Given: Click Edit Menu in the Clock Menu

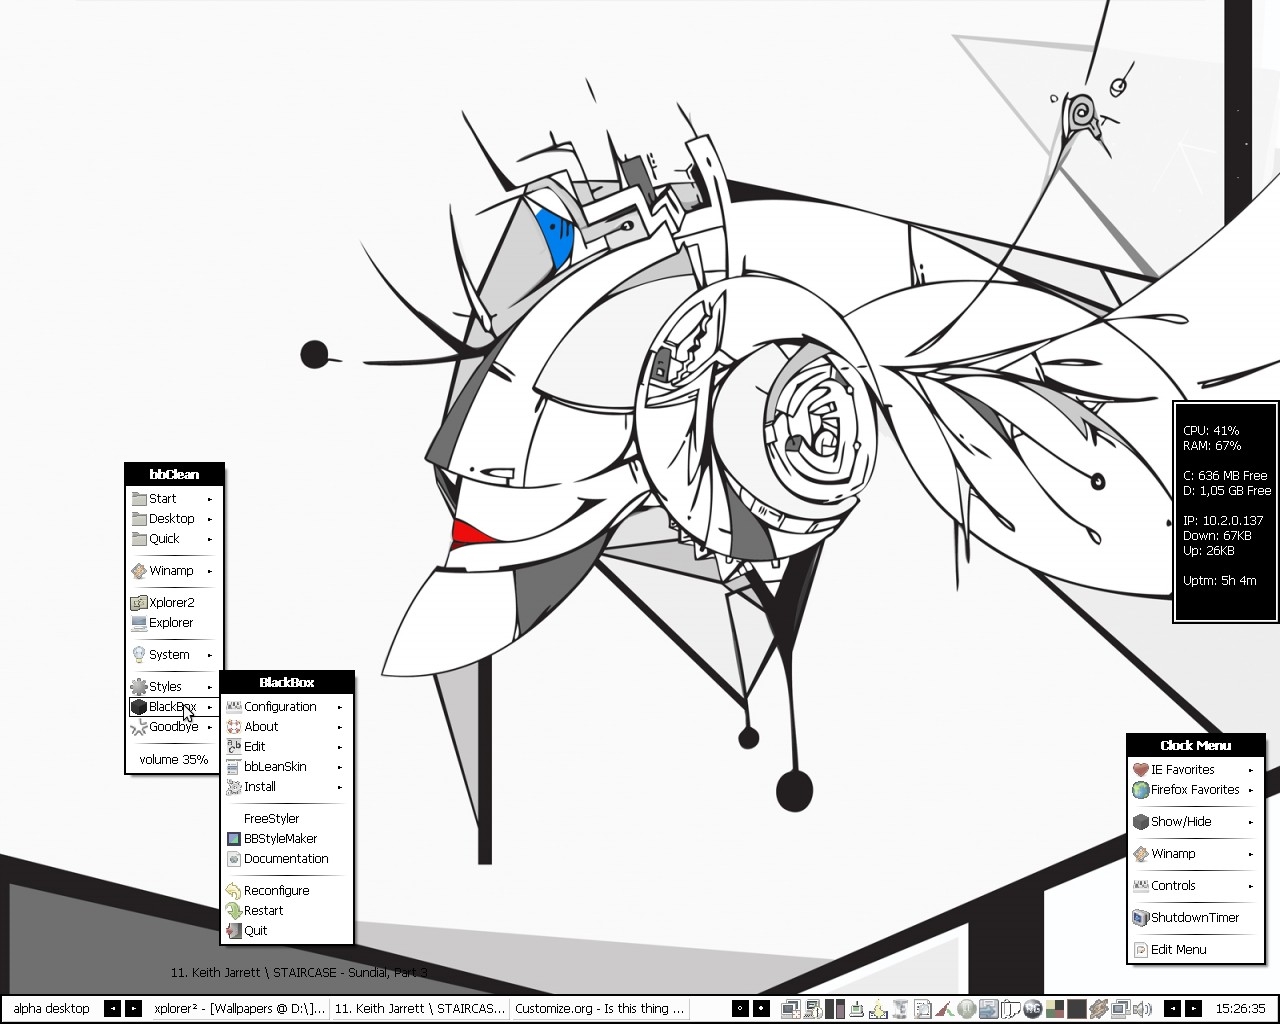Looking at the screenshot, I should tap(1195, 949).
